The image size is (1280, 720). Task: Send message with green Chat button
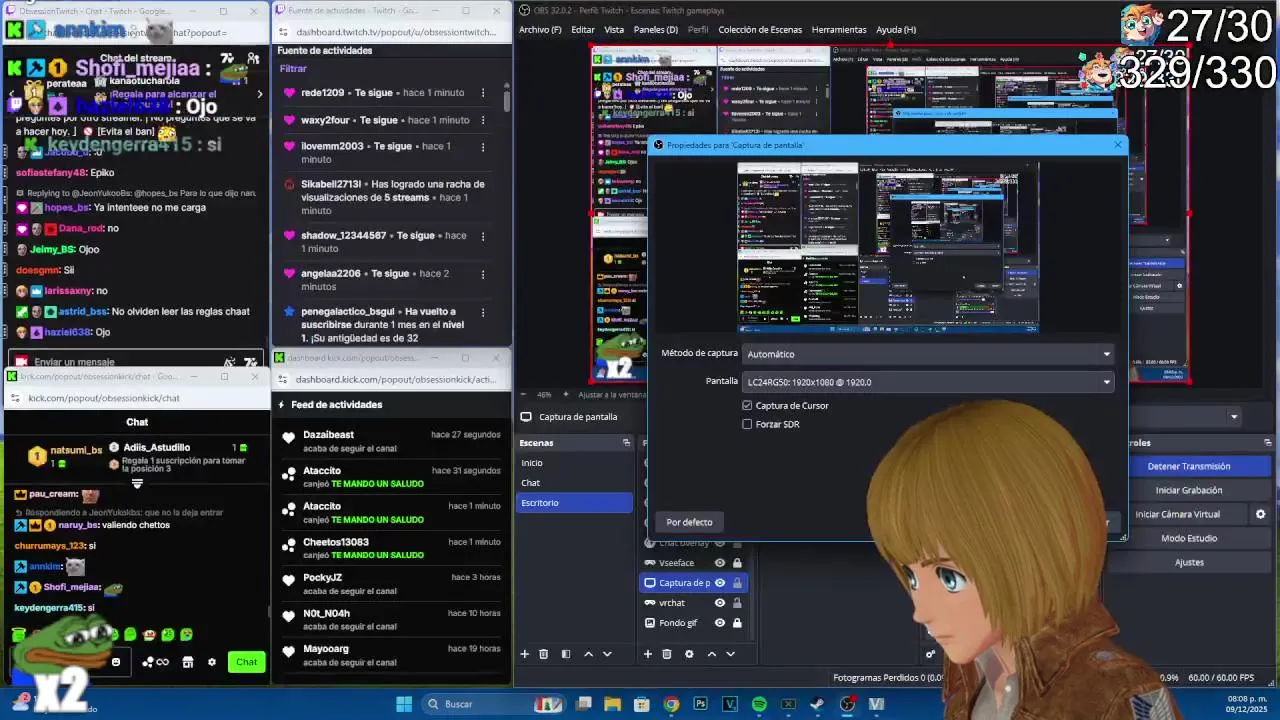tap(247, 662)
